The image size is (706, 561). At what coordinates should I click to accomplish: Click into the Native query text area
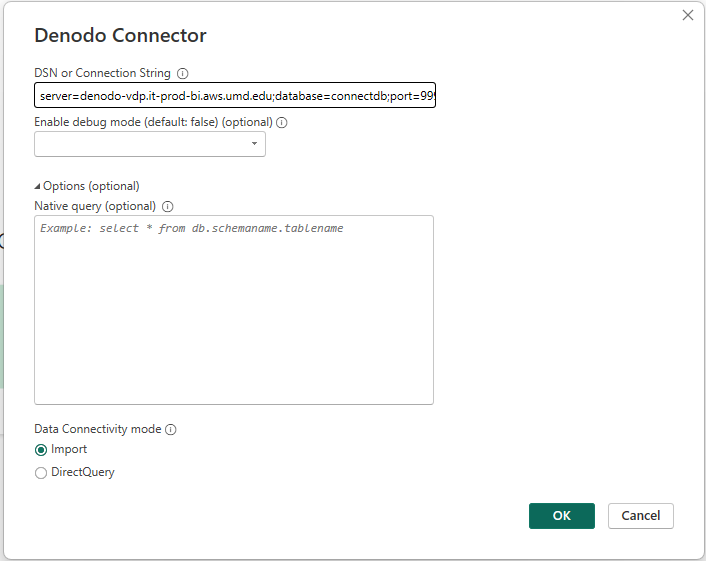tap(234, 310)
